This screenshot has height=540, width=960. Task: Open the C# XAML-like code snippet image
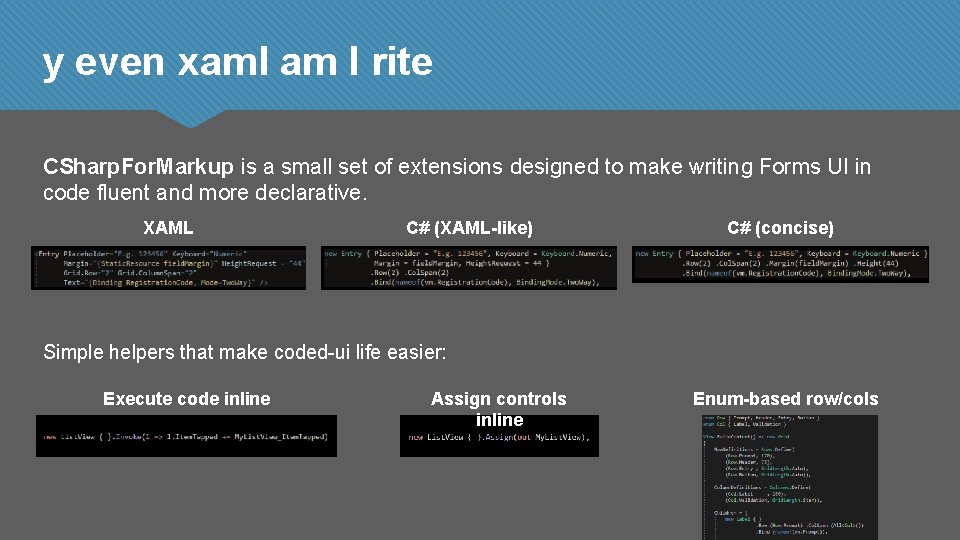(469, 268)
